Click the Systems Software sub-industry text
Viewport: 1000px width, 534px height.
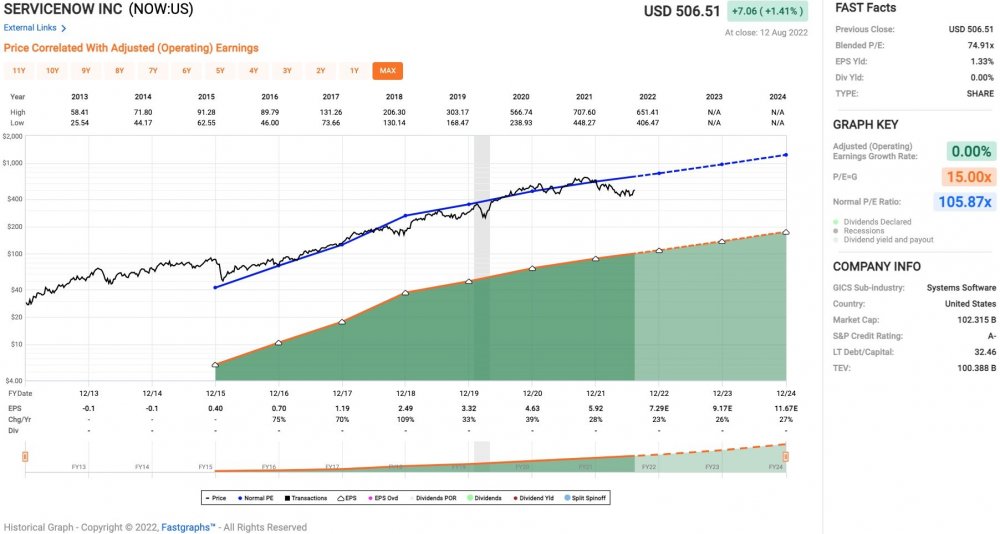point(961,288)
